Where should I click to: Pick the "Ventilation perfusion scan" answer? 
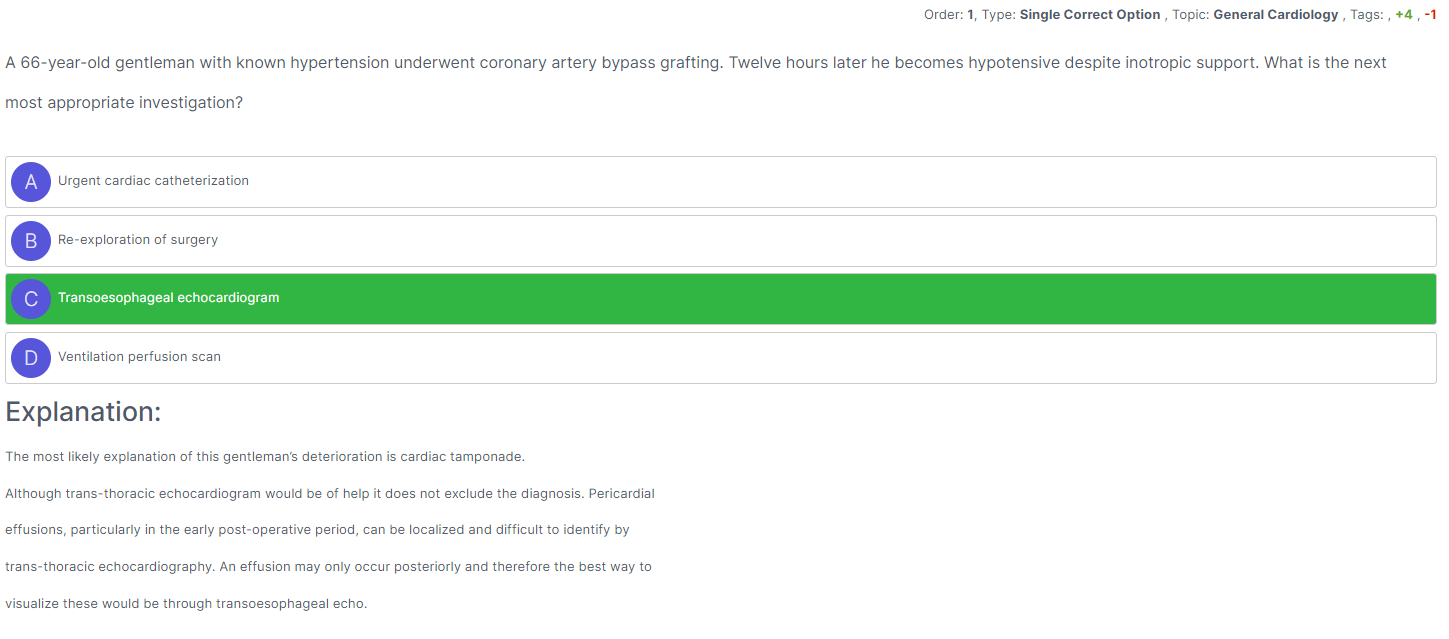point(139,357)
